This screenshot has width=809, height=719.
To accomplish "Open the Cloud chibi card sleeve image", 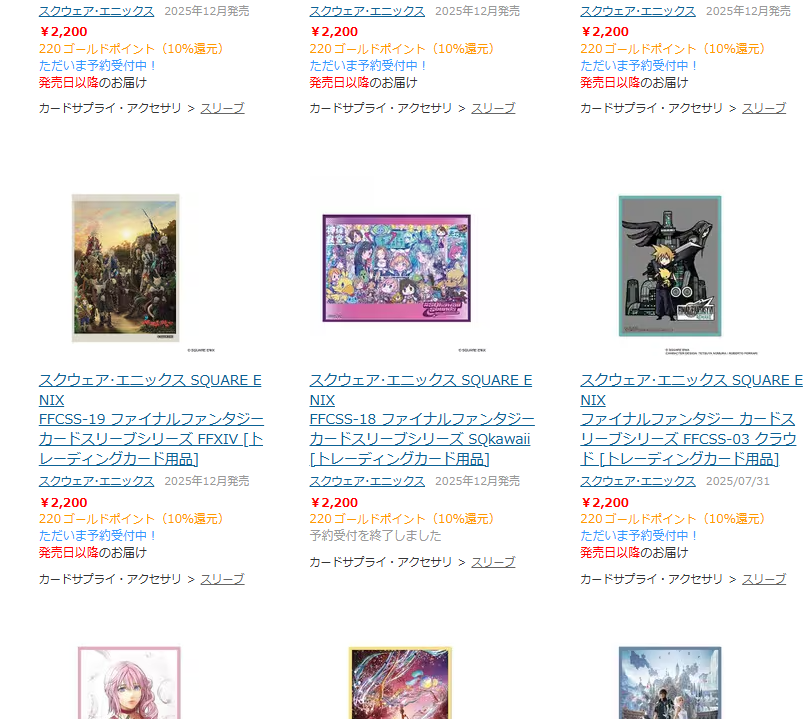I will [x=670, y=266].
